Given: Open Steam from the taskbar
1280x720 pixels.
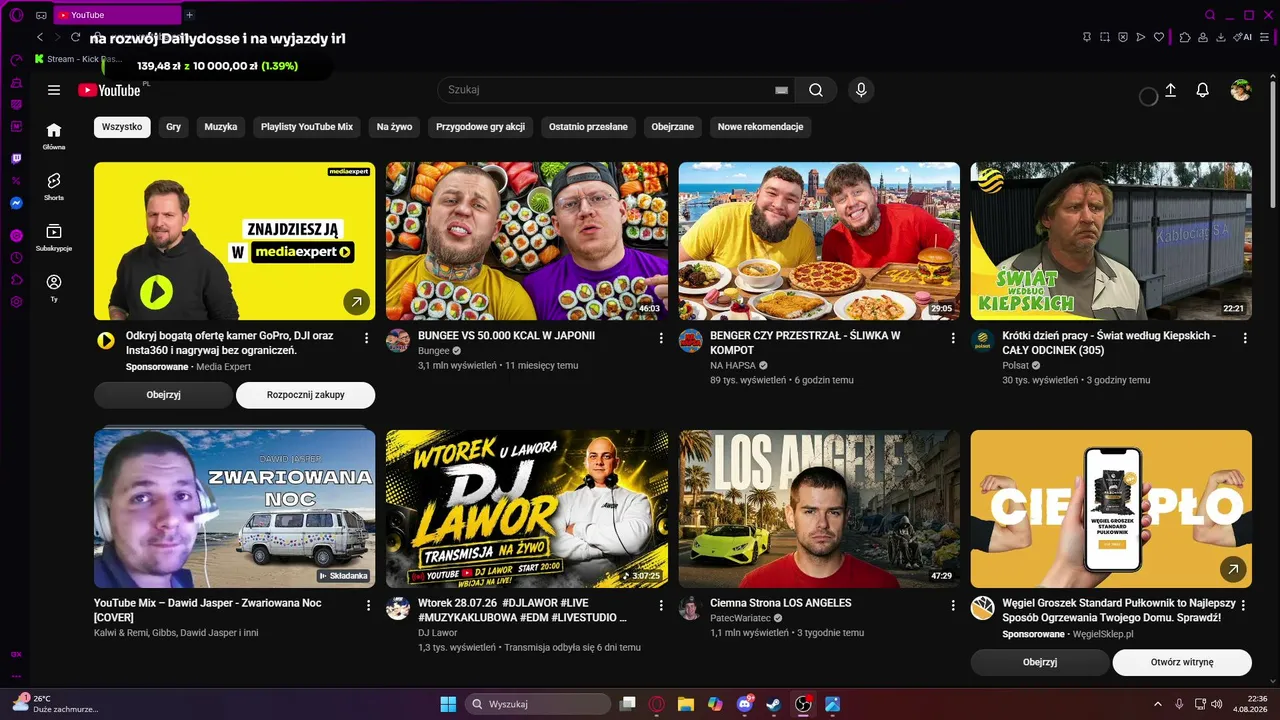Looking at the screenshot, I should click(x=773, y=704).
